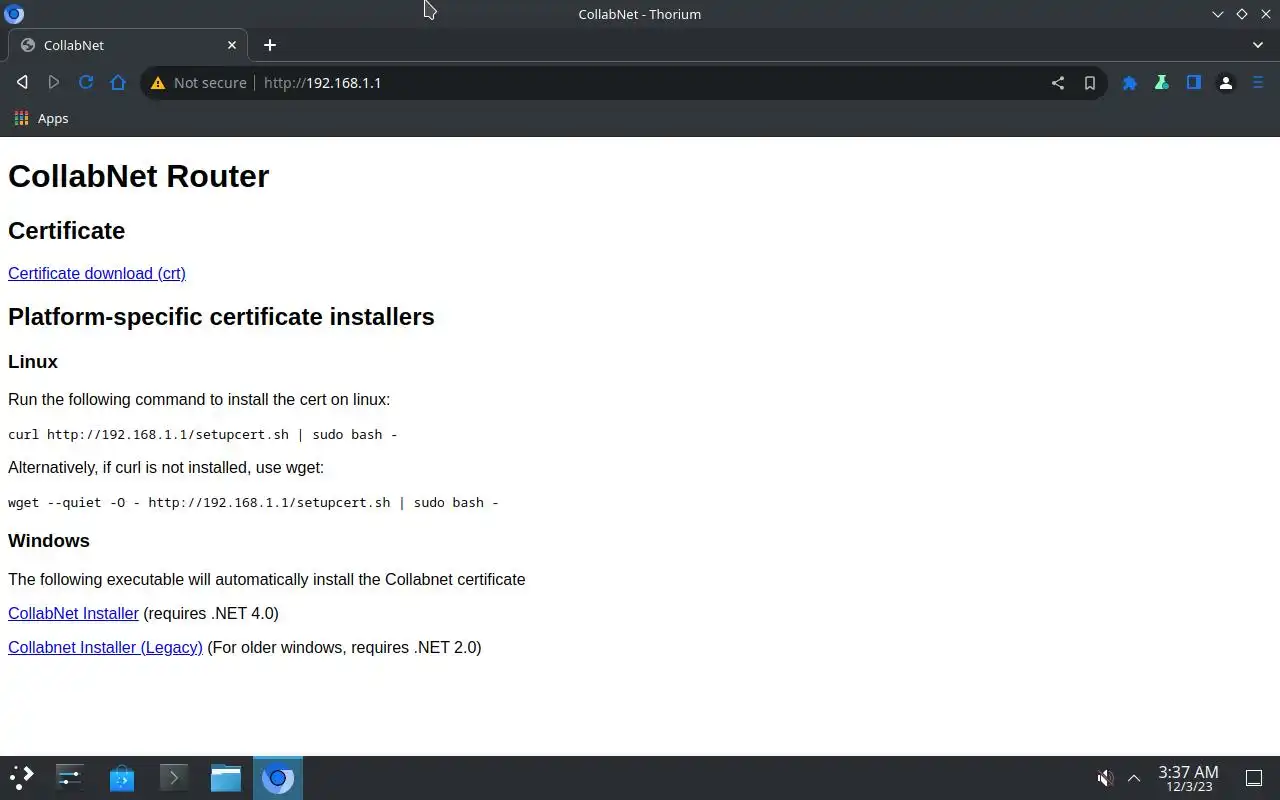Image resolution: width=1280 pixels, height=800 pixels.
Task: Click the wget setupcert.sh command text
Action: point(253,502)
